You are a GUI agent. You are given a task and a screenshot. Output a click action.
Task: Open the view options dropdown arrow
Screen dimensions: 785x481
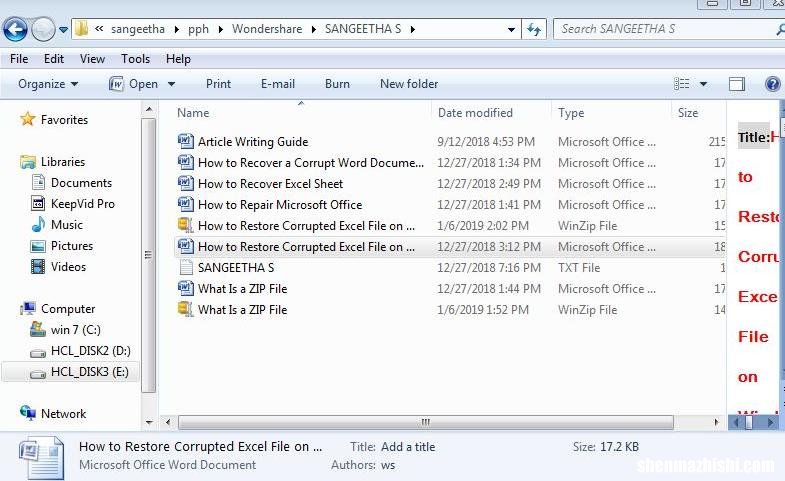pyautogui.click(x=703, y=84)
